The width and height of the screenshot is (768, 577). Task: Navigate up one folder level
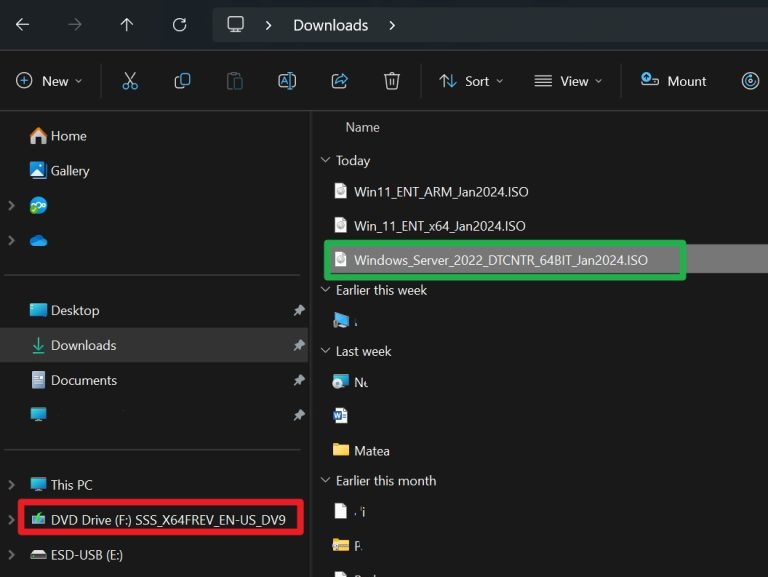point(127,25)
